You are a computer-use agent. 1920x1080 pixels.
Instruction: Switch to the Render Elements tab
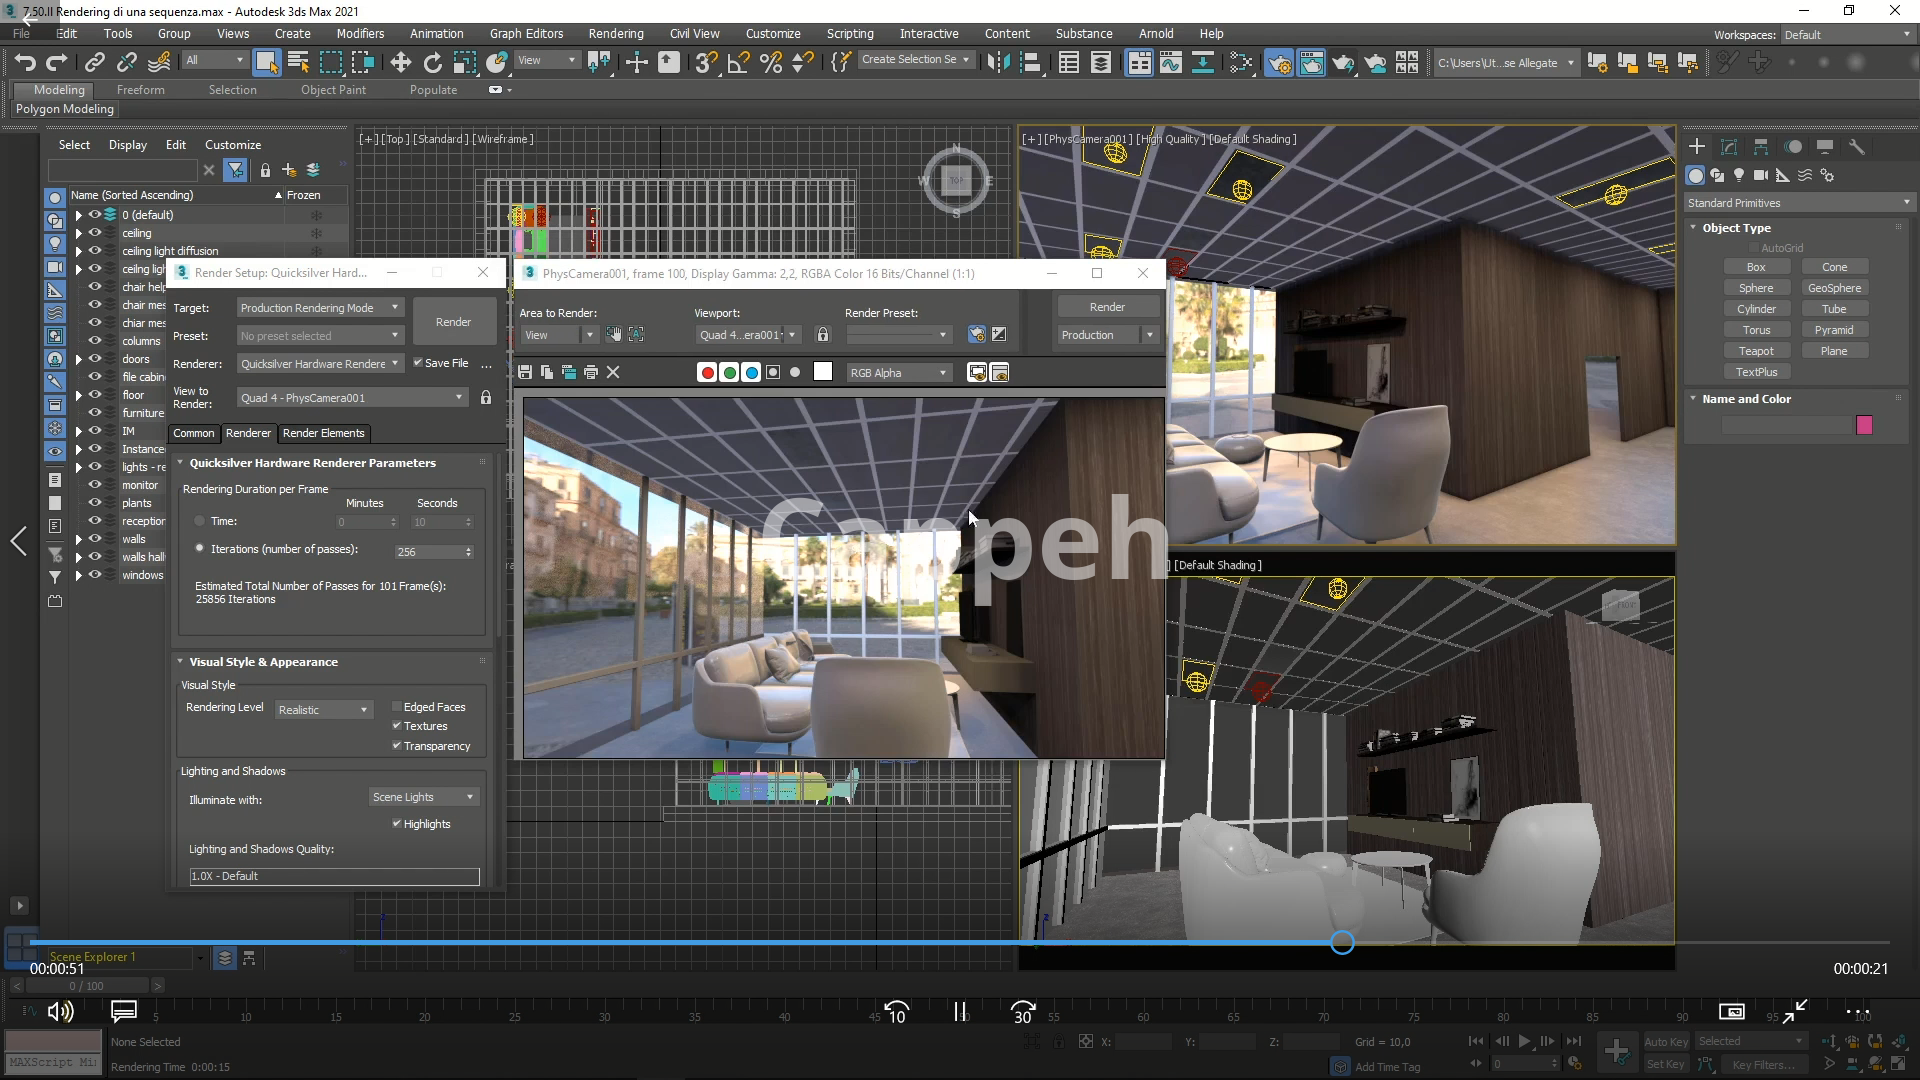pyautogui.click(x=323, y=433)
